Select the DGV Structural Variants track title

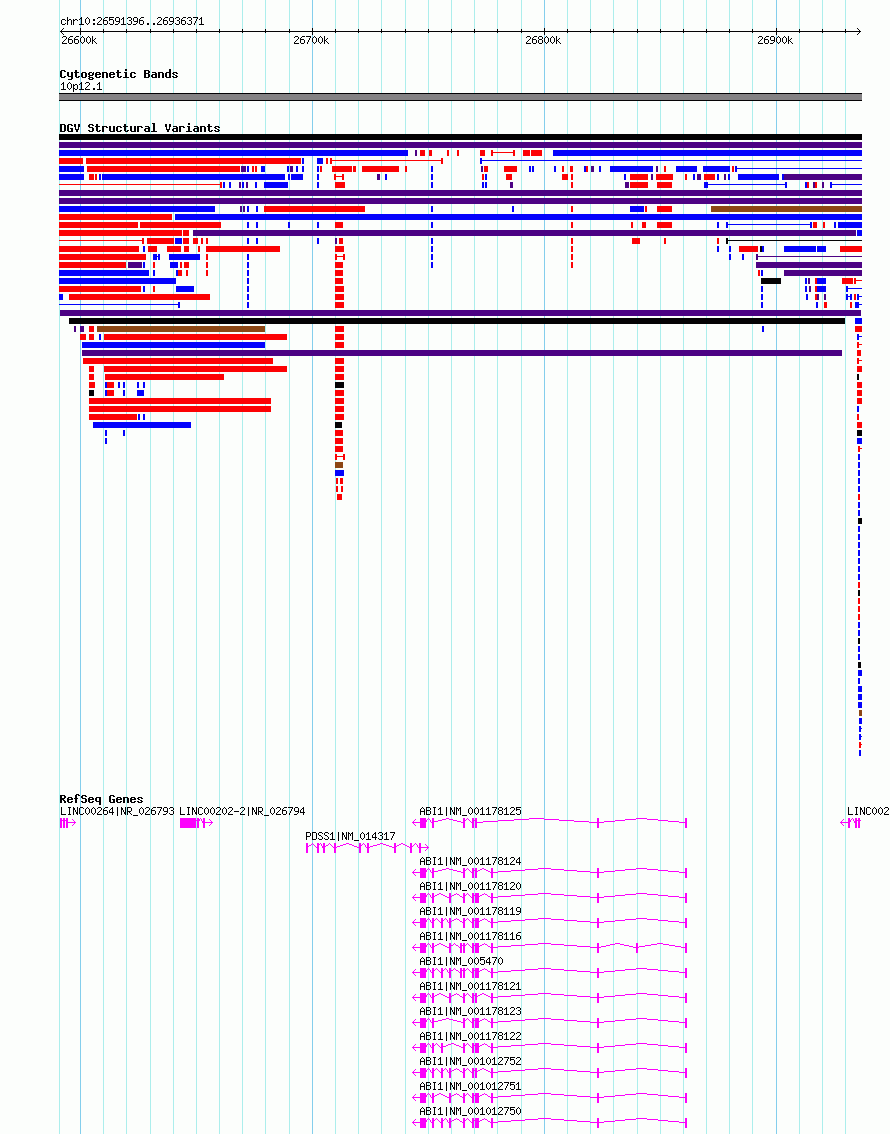(140, 128)
